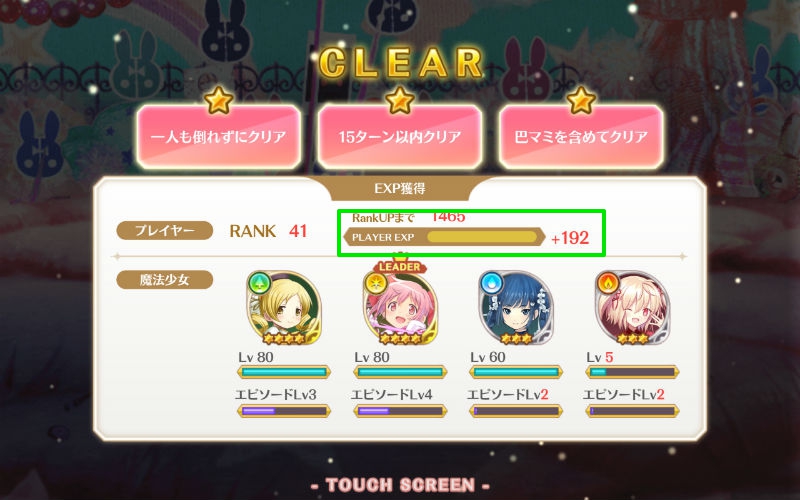Screen dimensions: 800x500
Task: Click the orange fire attribute icon
Action: 608,283
